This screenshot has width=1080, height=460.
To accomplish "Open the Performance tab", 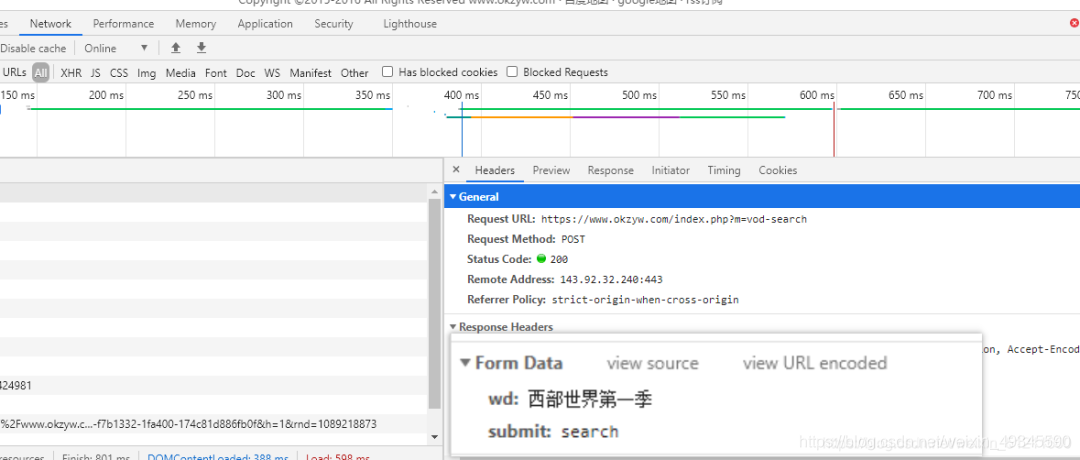I will coord(123,23).
